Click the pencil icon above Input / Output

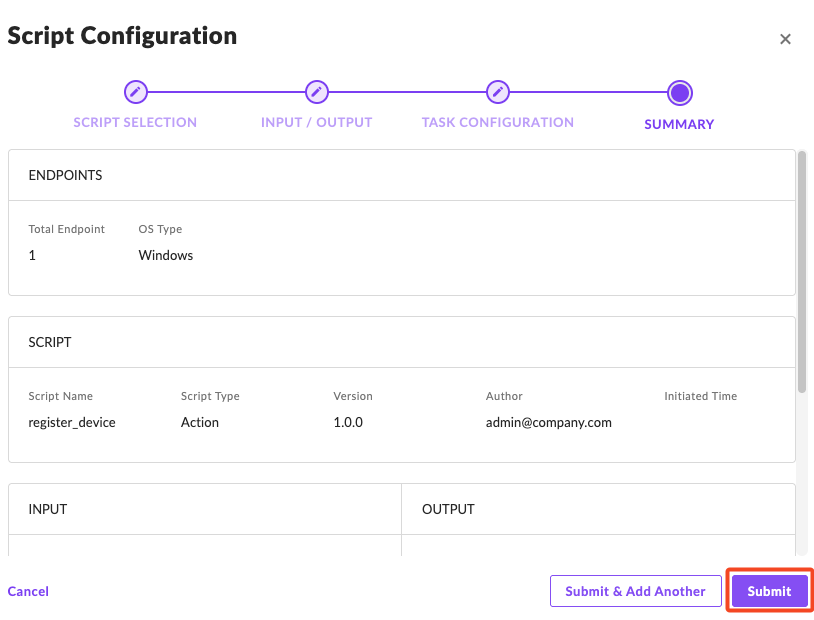[316, 93]
